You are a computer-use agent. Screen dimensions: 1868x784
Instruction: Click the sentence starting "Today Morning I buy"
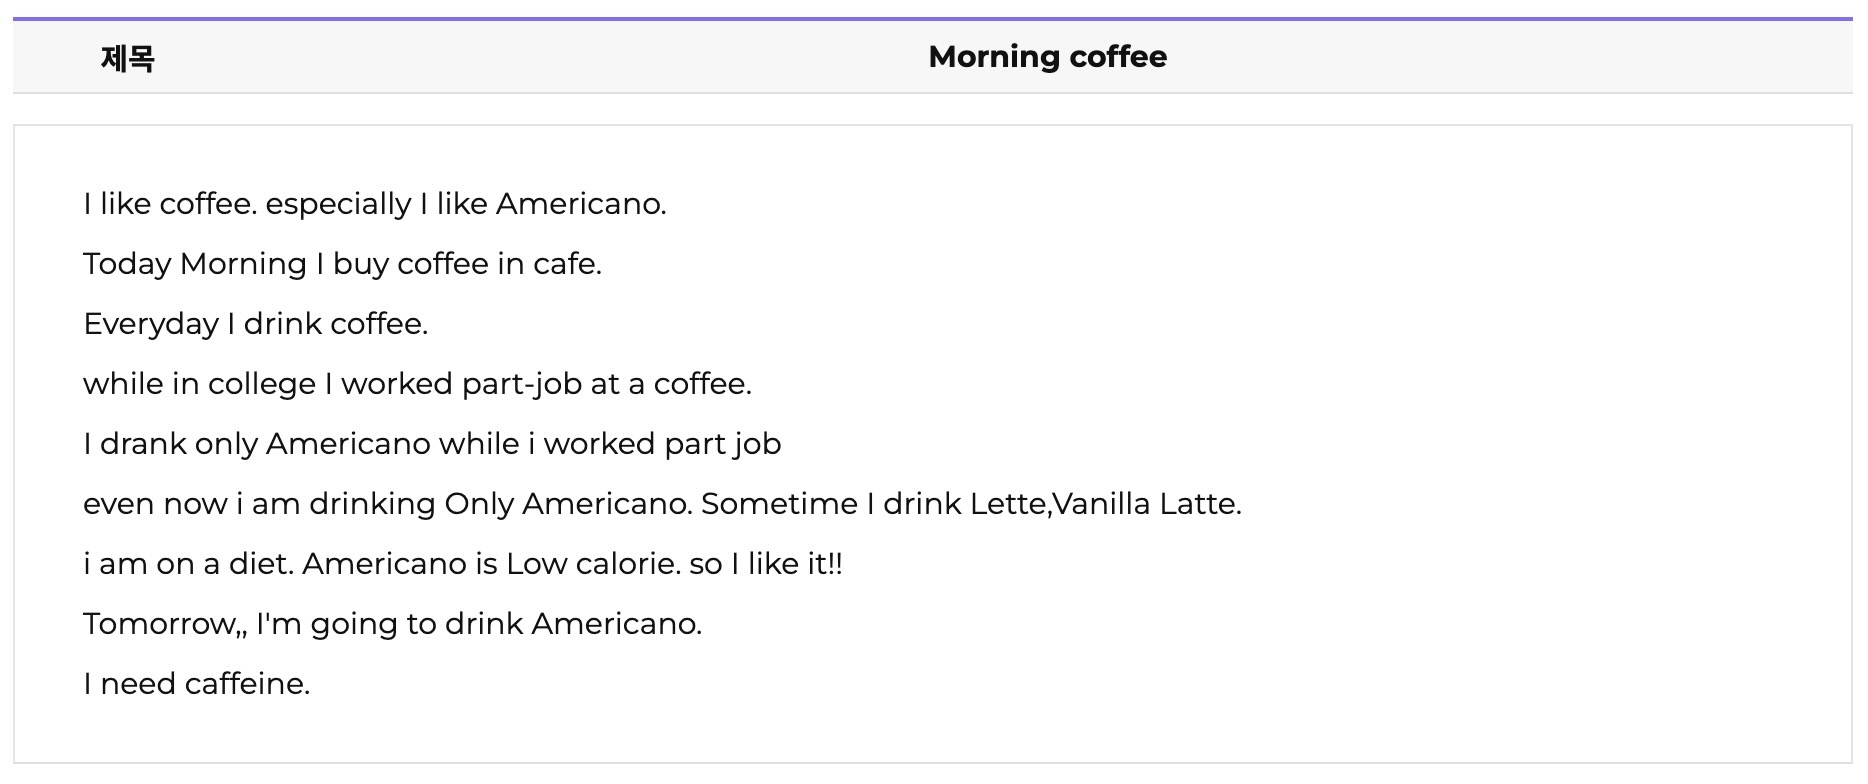click(x=342, y=265)
